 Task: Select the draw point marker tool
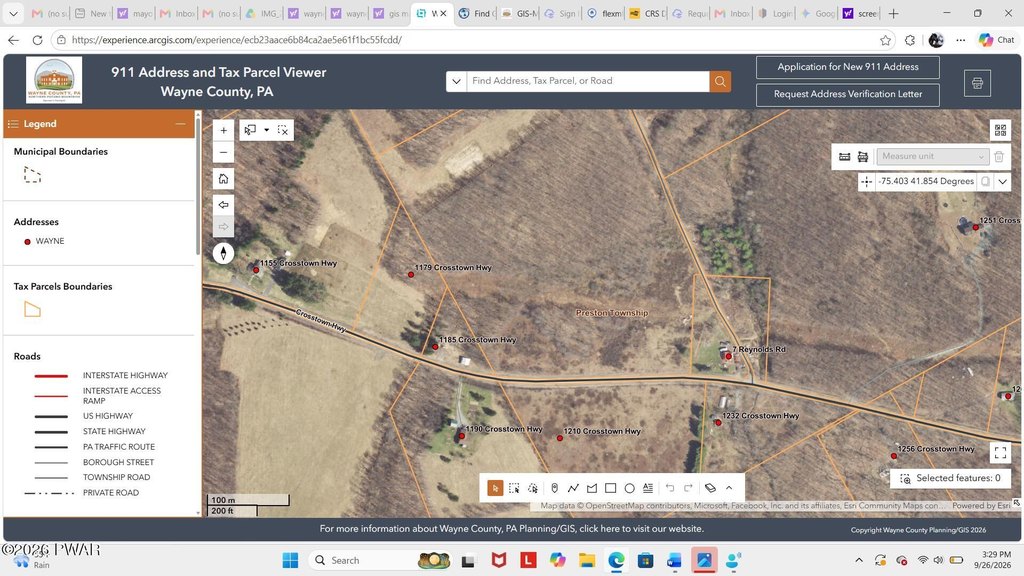coord(554,488)
